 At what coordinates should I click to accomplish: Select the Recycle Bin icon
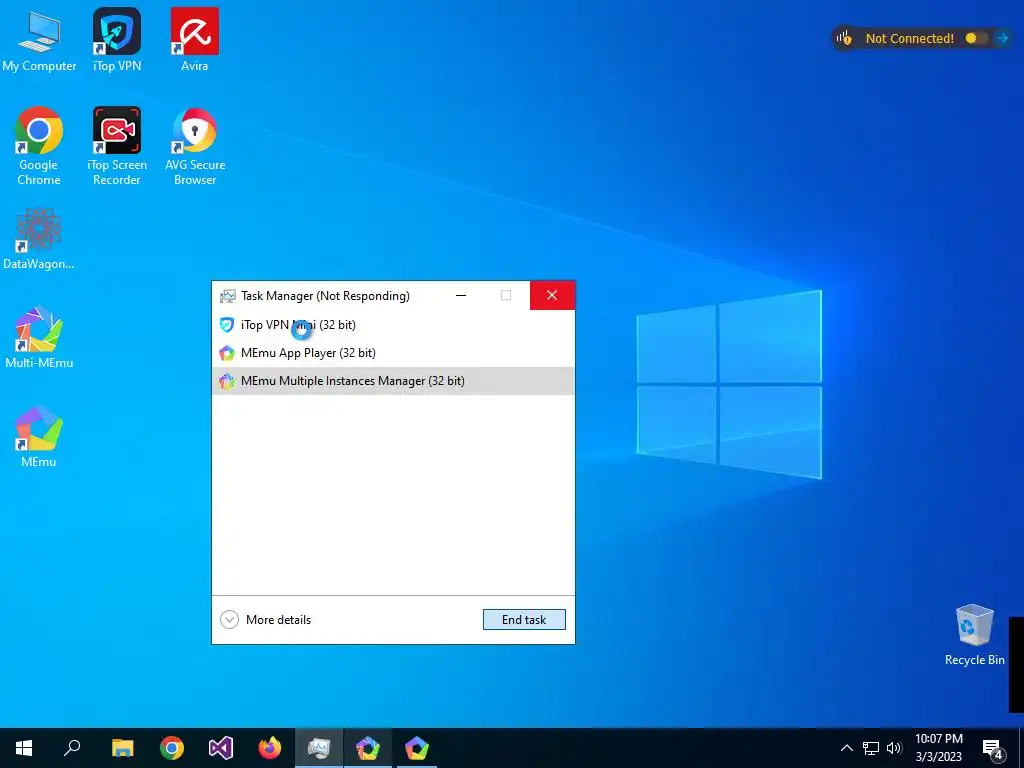pos(974,635)
